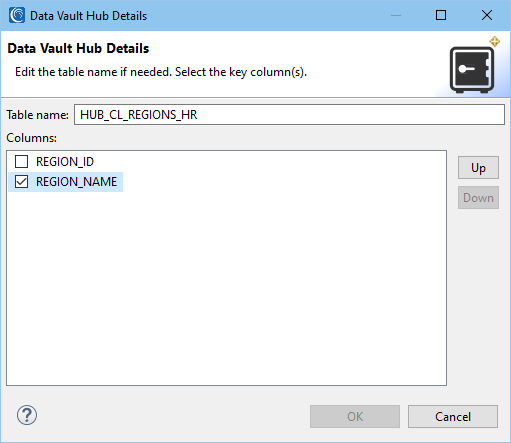Click the yellow sparkle on vault icon
The width and height of the screenshot is (511, 443).
(495, 42)
